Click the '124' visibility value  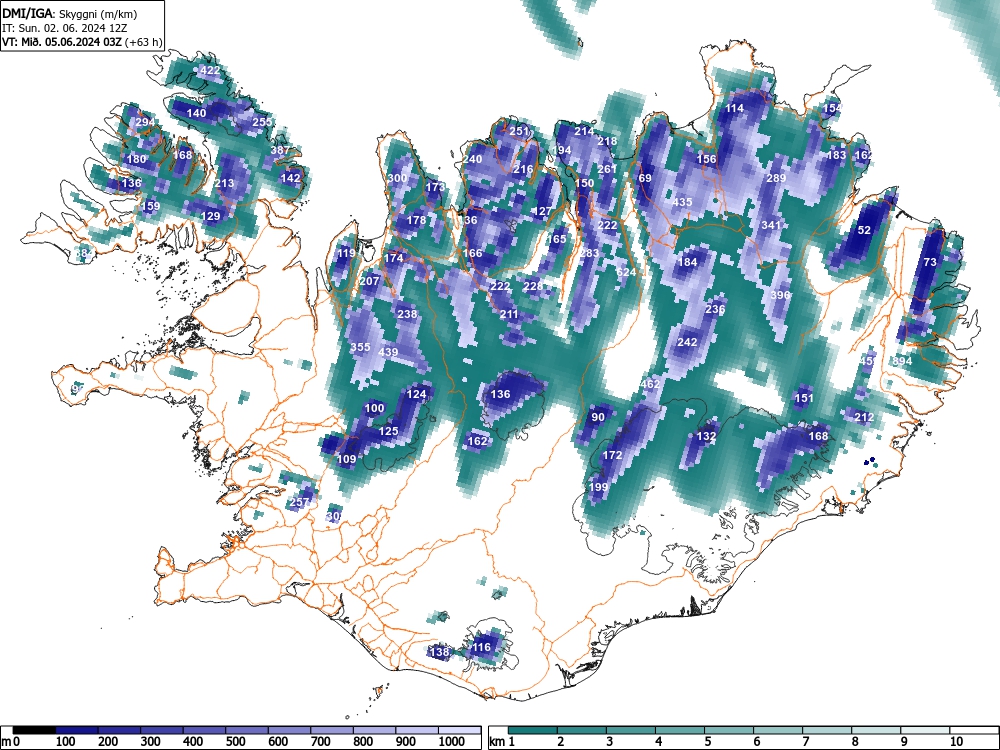tap(416, 394)
